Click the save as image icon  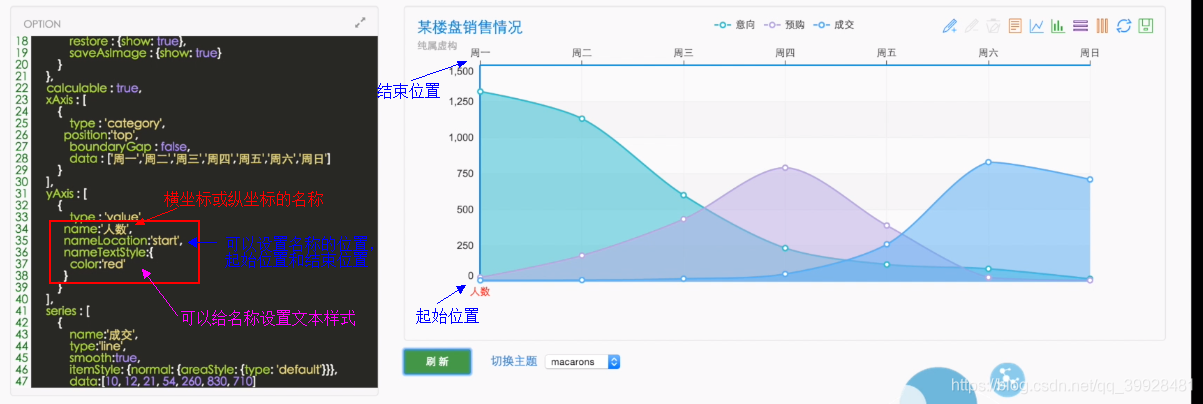[1146, 26]
